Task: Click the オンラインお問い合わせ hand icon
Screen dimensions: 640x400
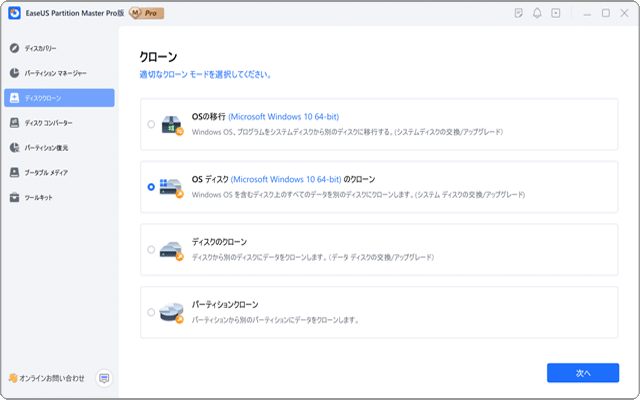Action: (13, 378)
